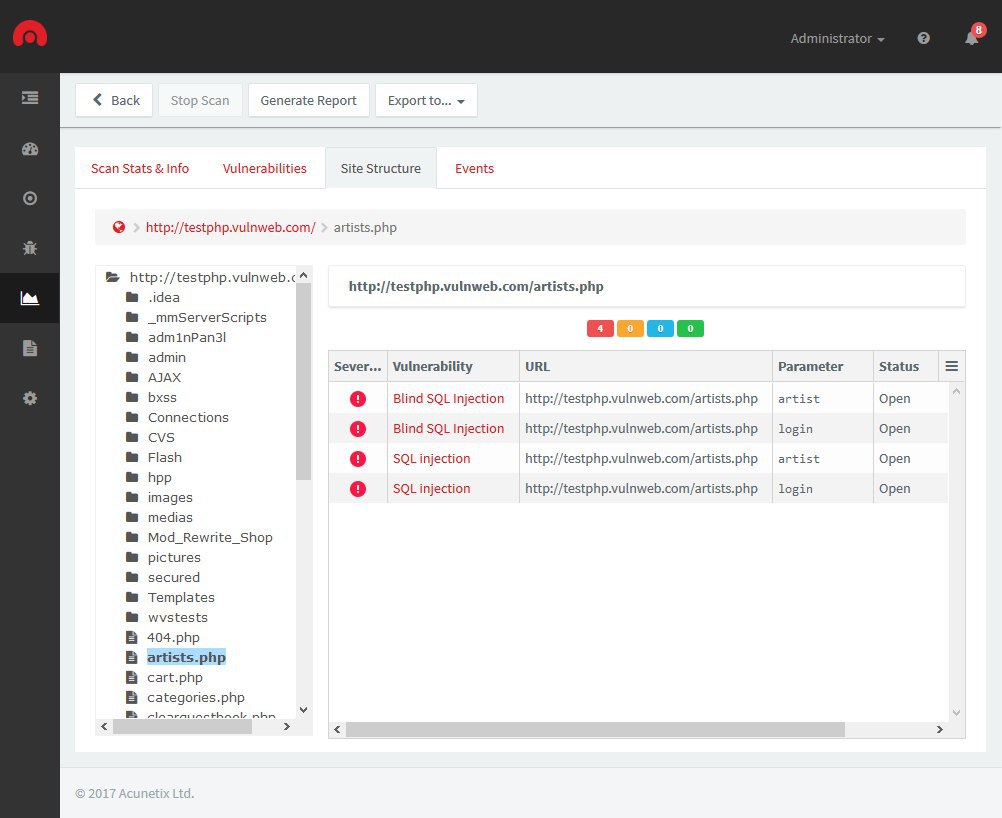This screenshot has width=1002, height=818.
Task: Open the Export to... dropdown
Action: pos(426,100)
